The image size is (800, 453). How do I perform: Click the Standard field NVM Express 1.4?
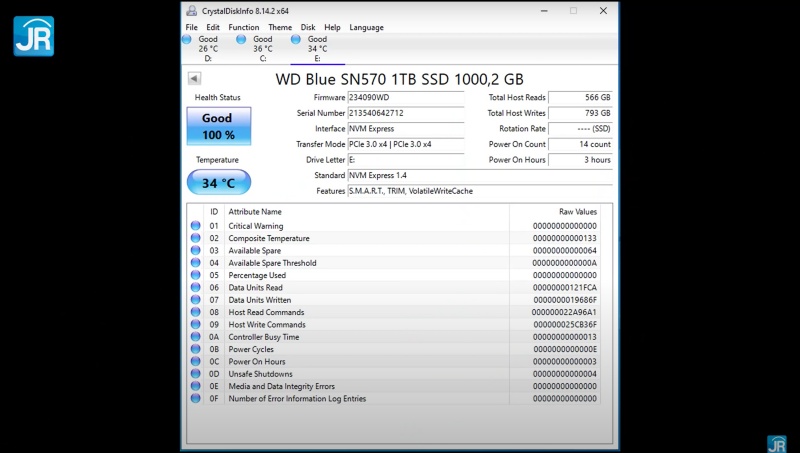[480, 175]
